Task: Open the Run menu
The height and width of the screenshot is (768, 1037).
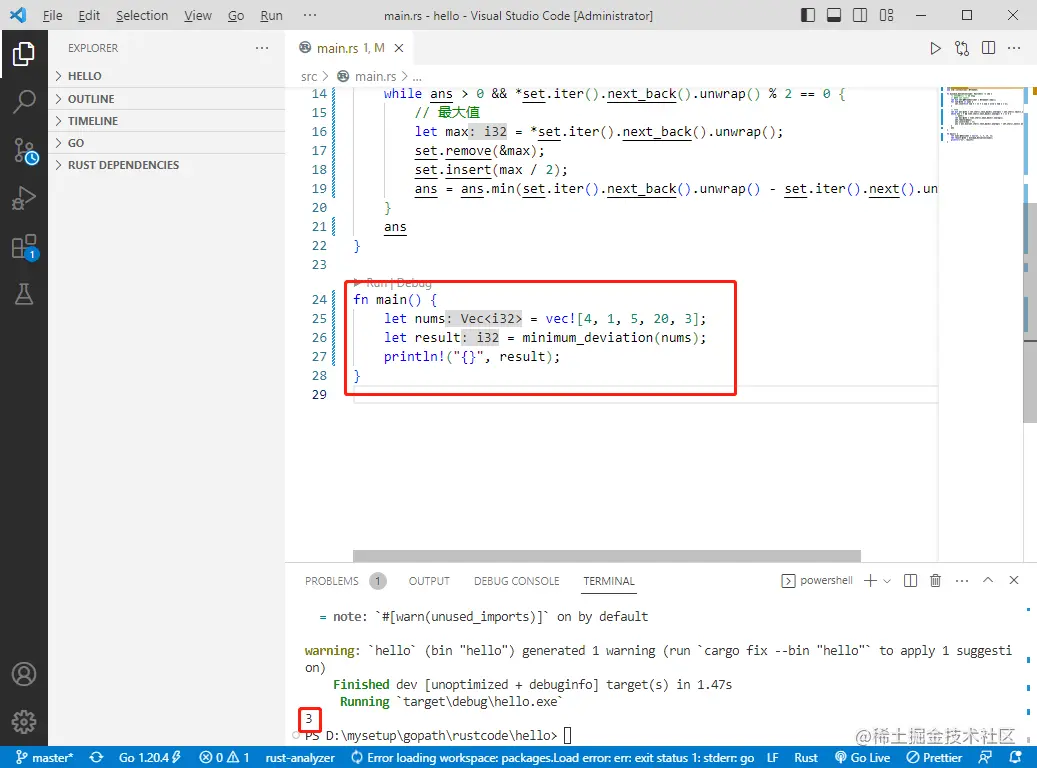Action: pyautogui.click(x=271, y=15)
